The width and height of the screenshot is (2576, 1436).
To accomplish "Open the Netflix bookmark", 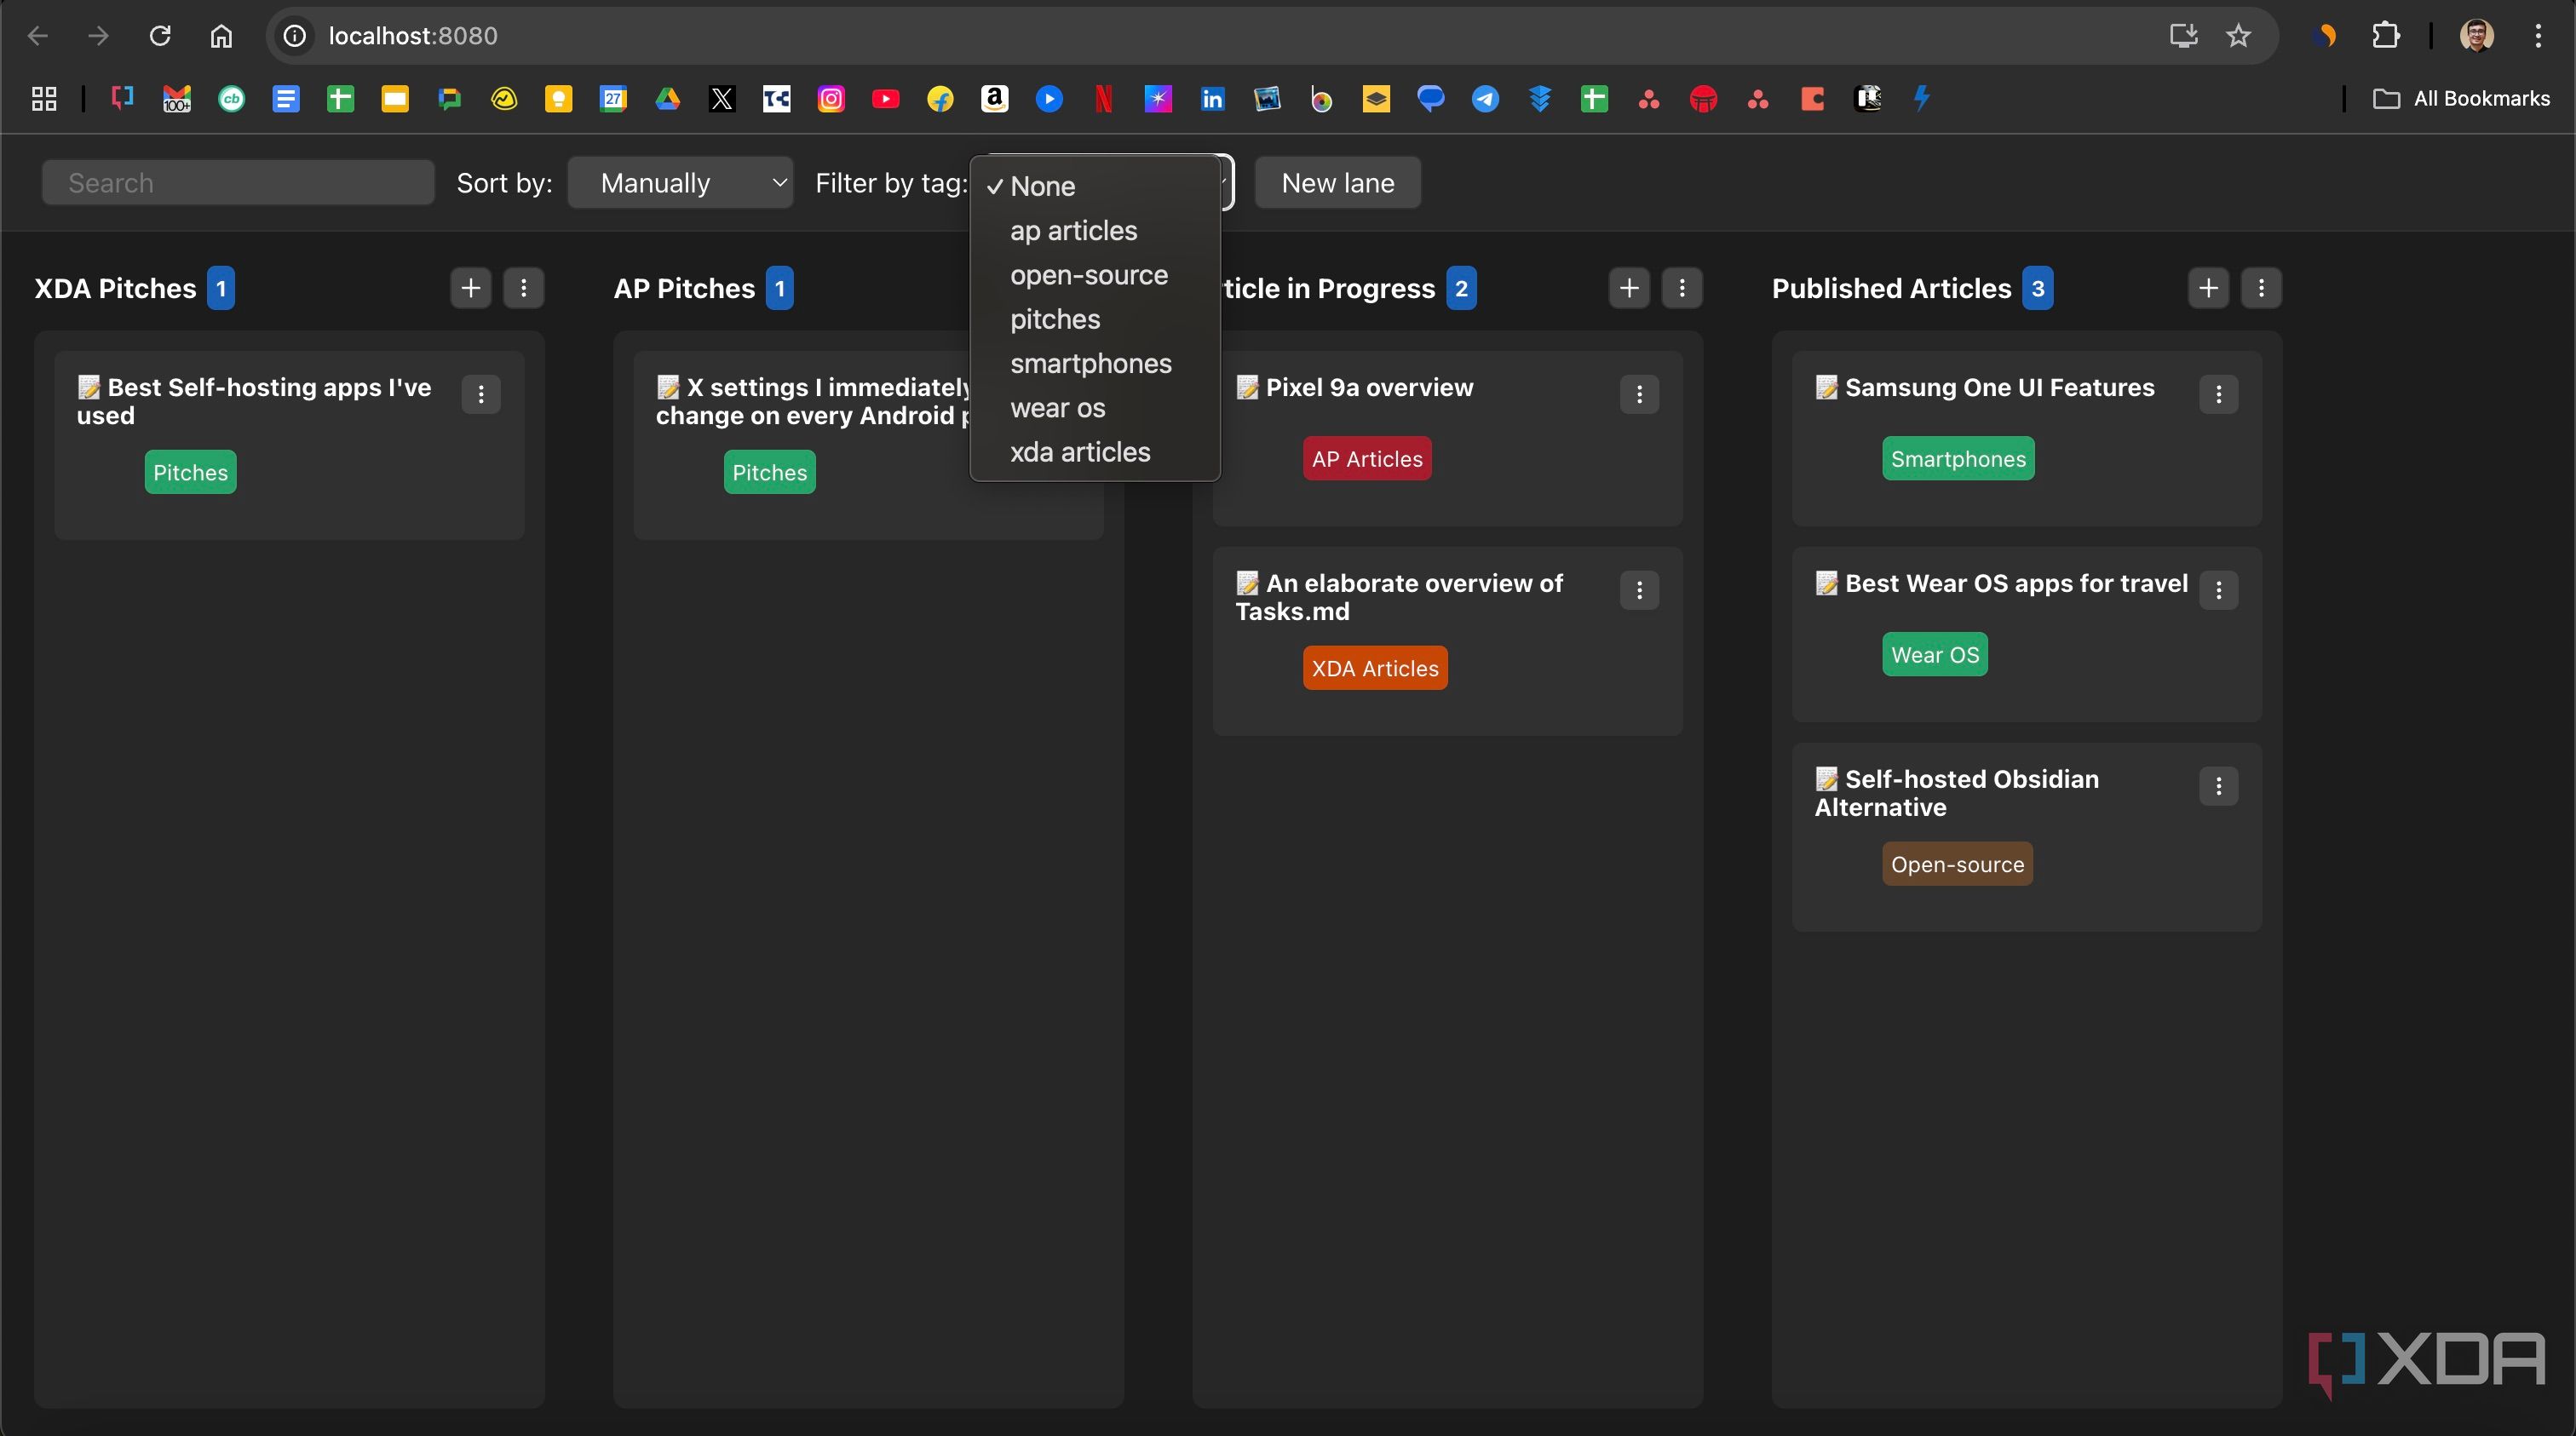I will pyautogui.click(x=1104, y=98).
